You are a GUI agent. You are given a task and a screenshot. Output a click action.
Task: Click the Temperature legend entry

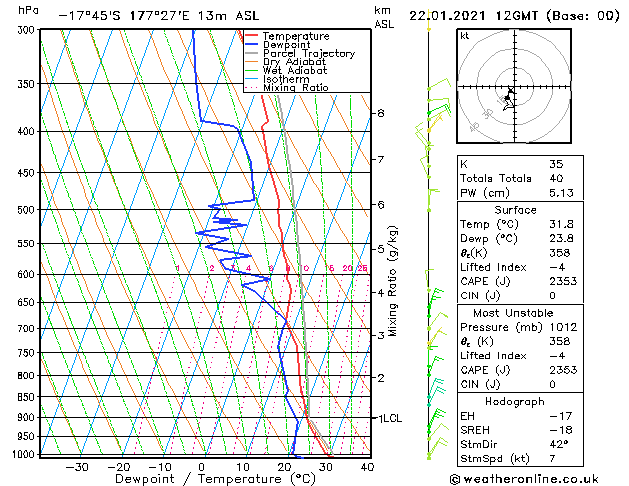287,36
